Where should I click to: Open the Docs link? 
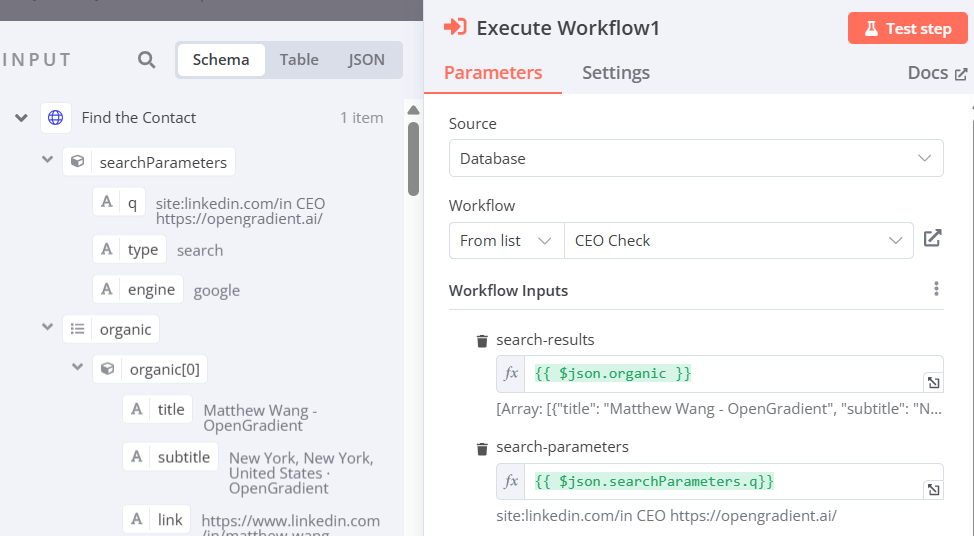pyautogui.click(x=937, y=73)
